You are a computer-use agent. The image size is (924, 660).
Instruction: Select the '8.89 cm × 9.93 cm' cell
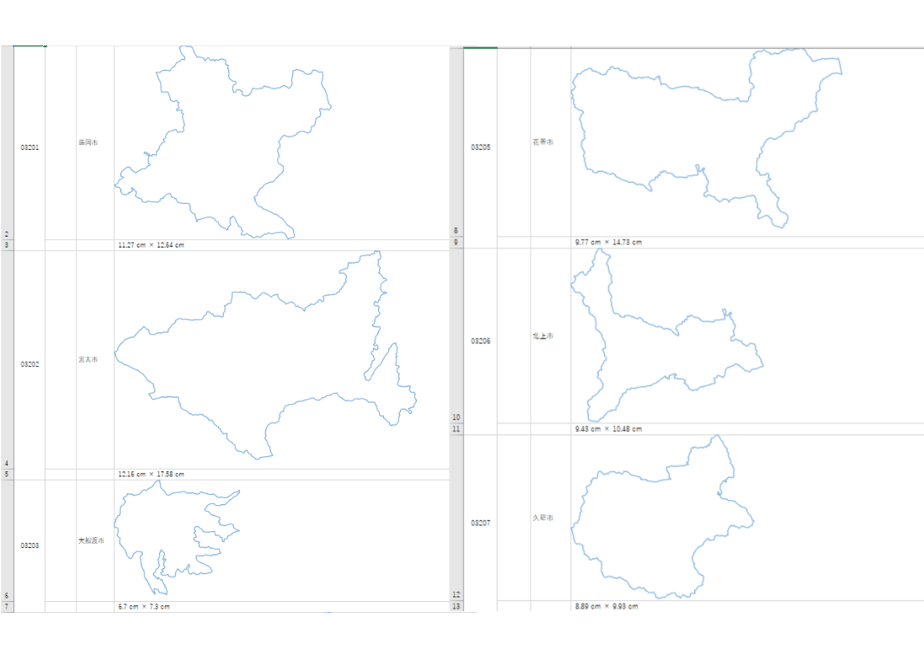point(747,606)
